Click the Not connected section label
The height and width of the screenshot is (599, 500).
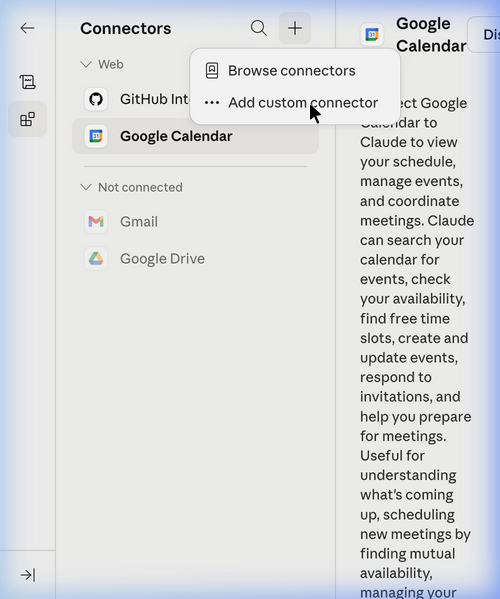click(140, 187)
